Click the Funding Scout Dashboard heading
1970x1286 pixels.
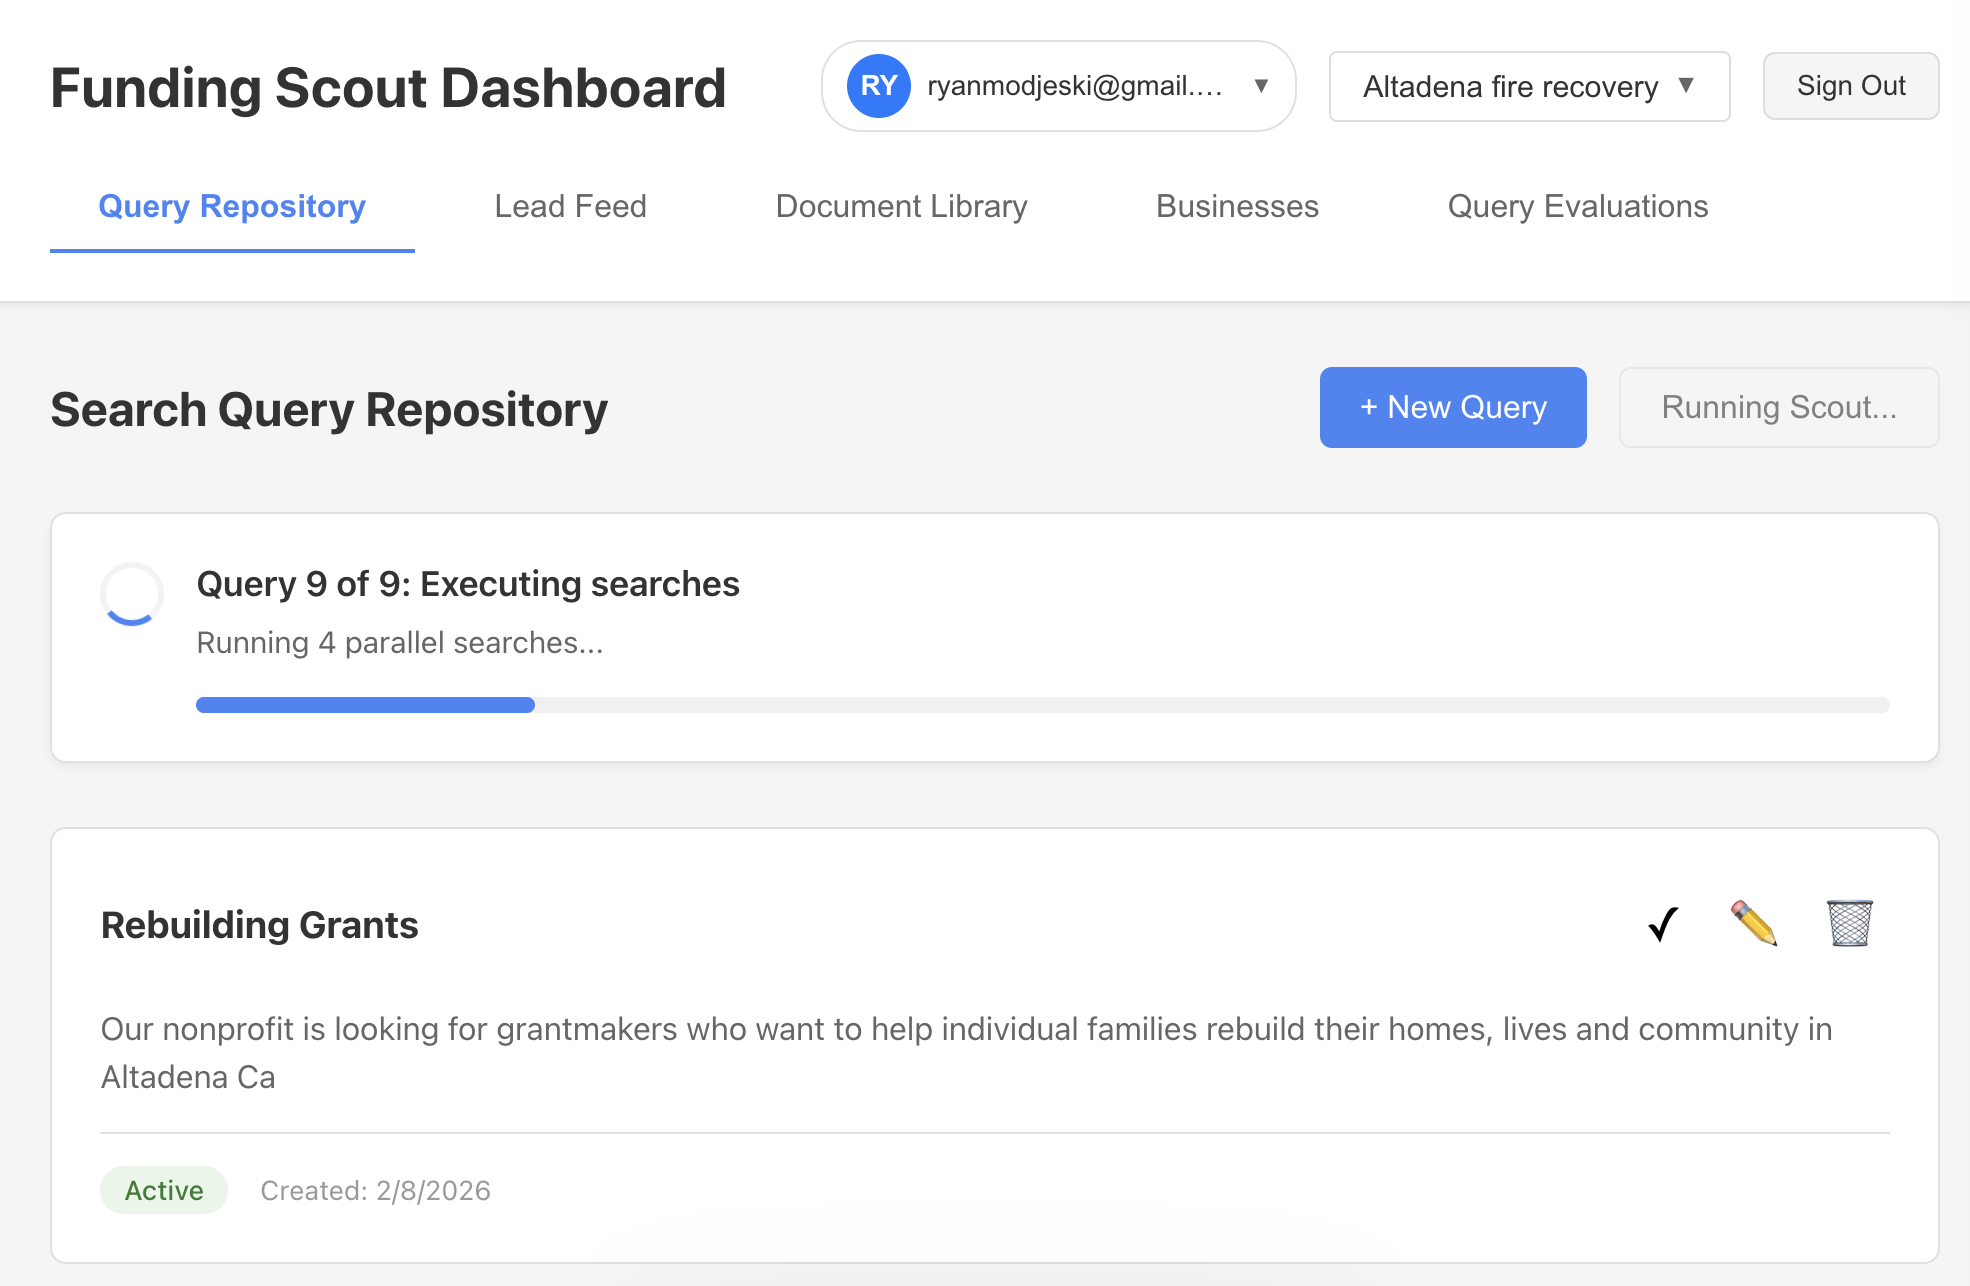tap(388, 88)
